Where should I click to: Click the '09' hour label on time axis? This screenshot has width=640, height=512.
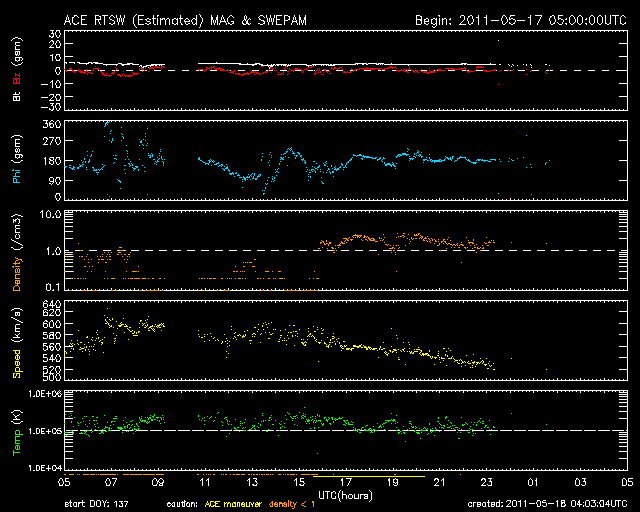158,482
